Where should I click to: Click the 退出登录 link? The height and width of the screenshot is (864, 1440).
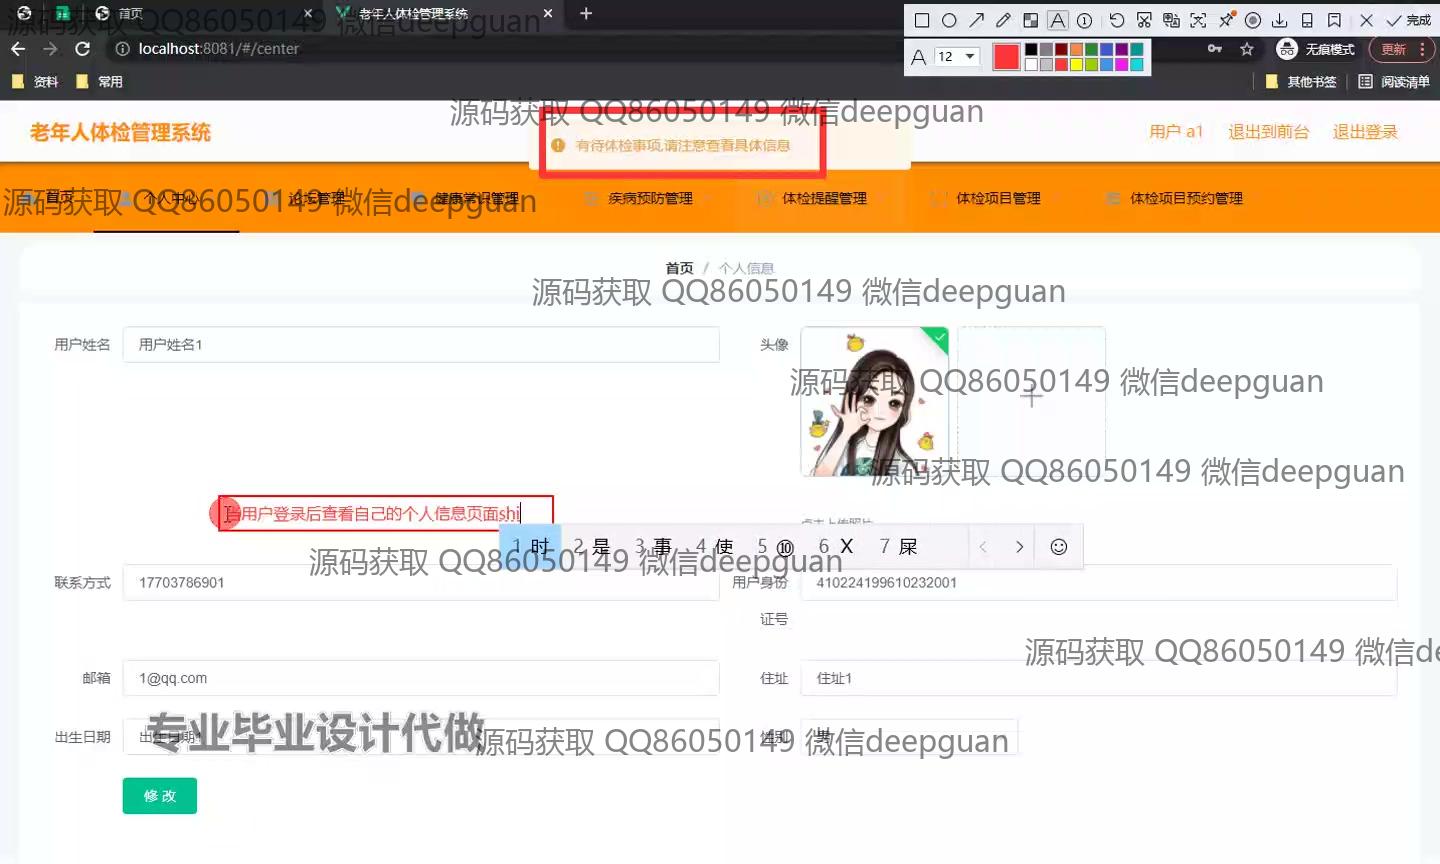click(x=1364, y=132)
